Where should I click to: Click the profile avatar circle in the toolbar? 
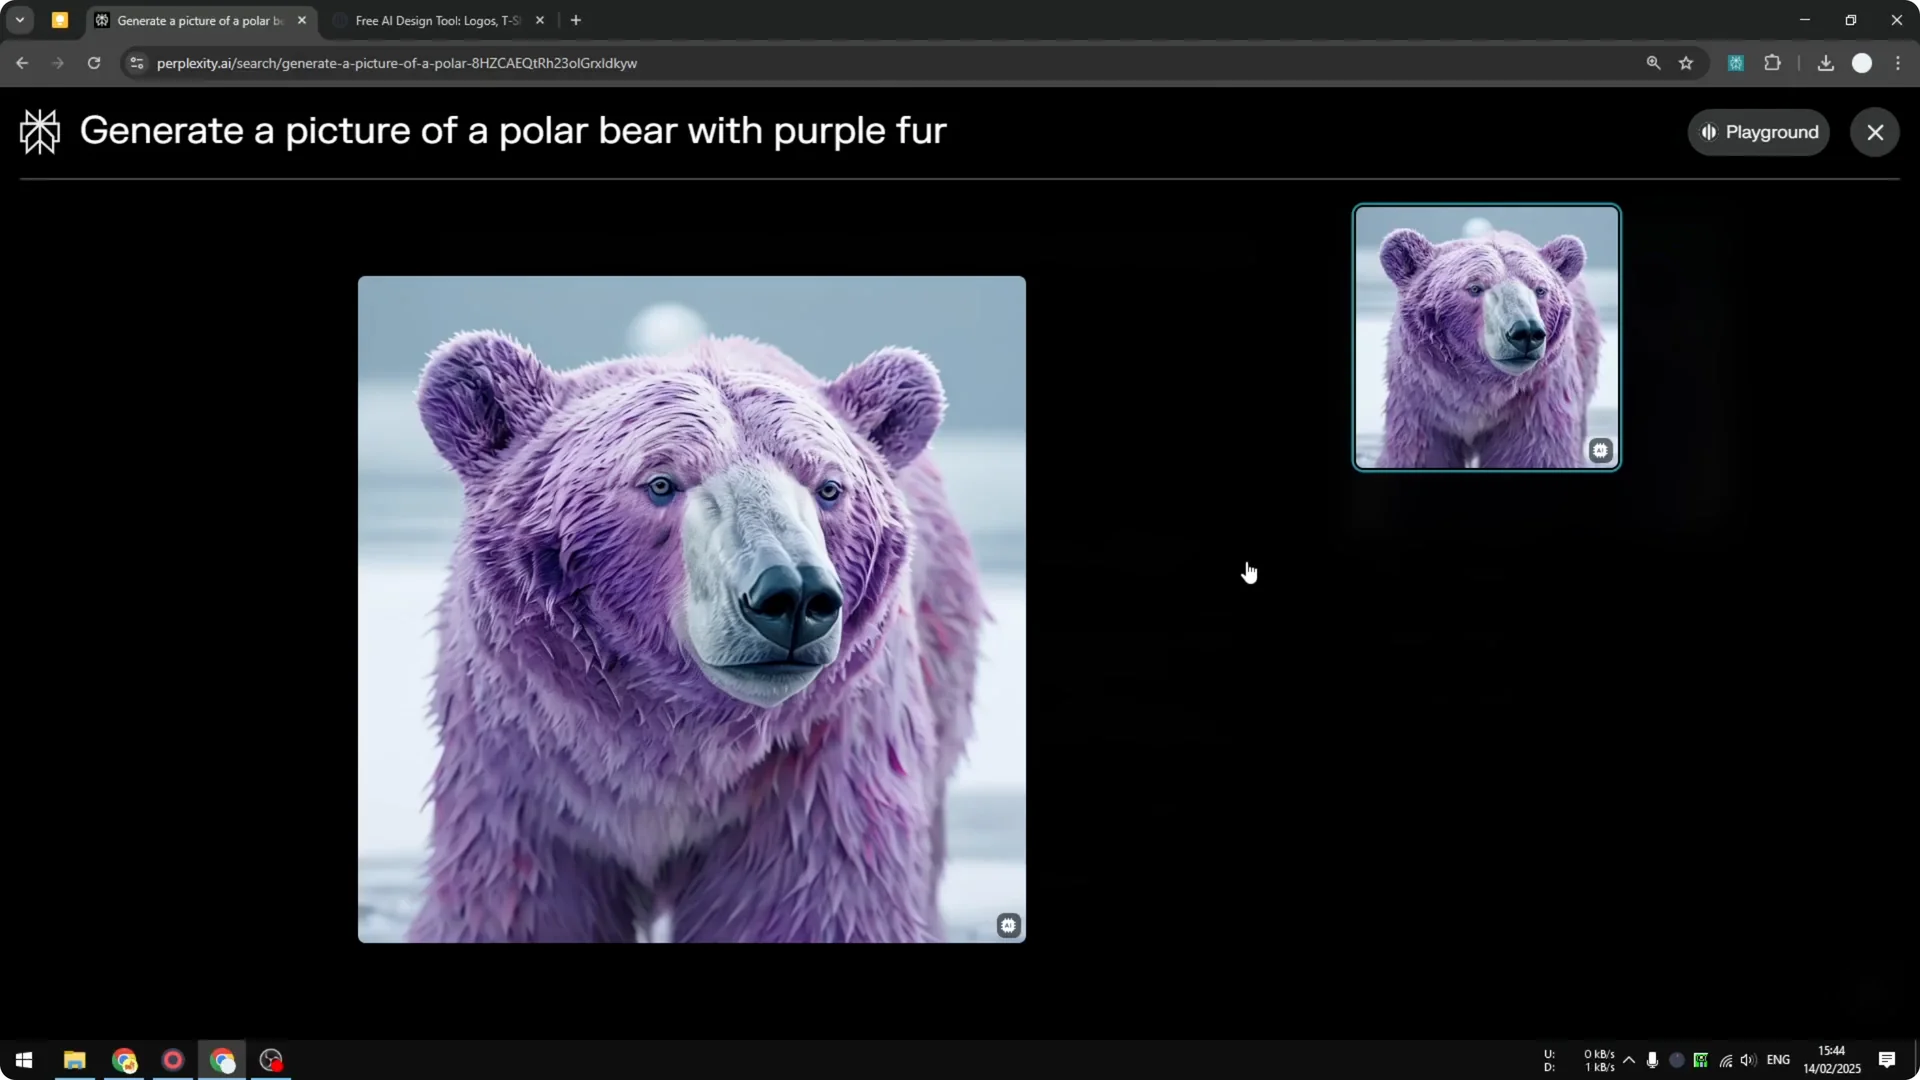(x=1862, y=62)
